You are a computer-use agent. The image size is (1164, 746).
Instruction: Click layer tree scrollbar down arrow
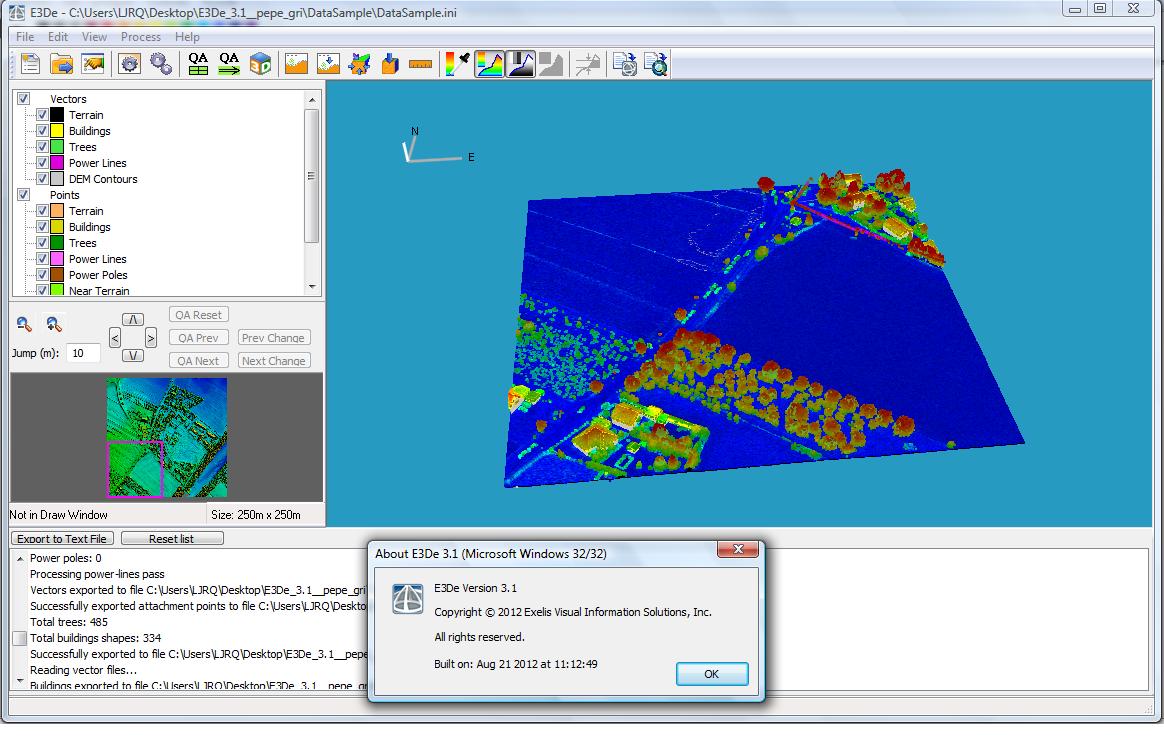click(x=312, y=287)
